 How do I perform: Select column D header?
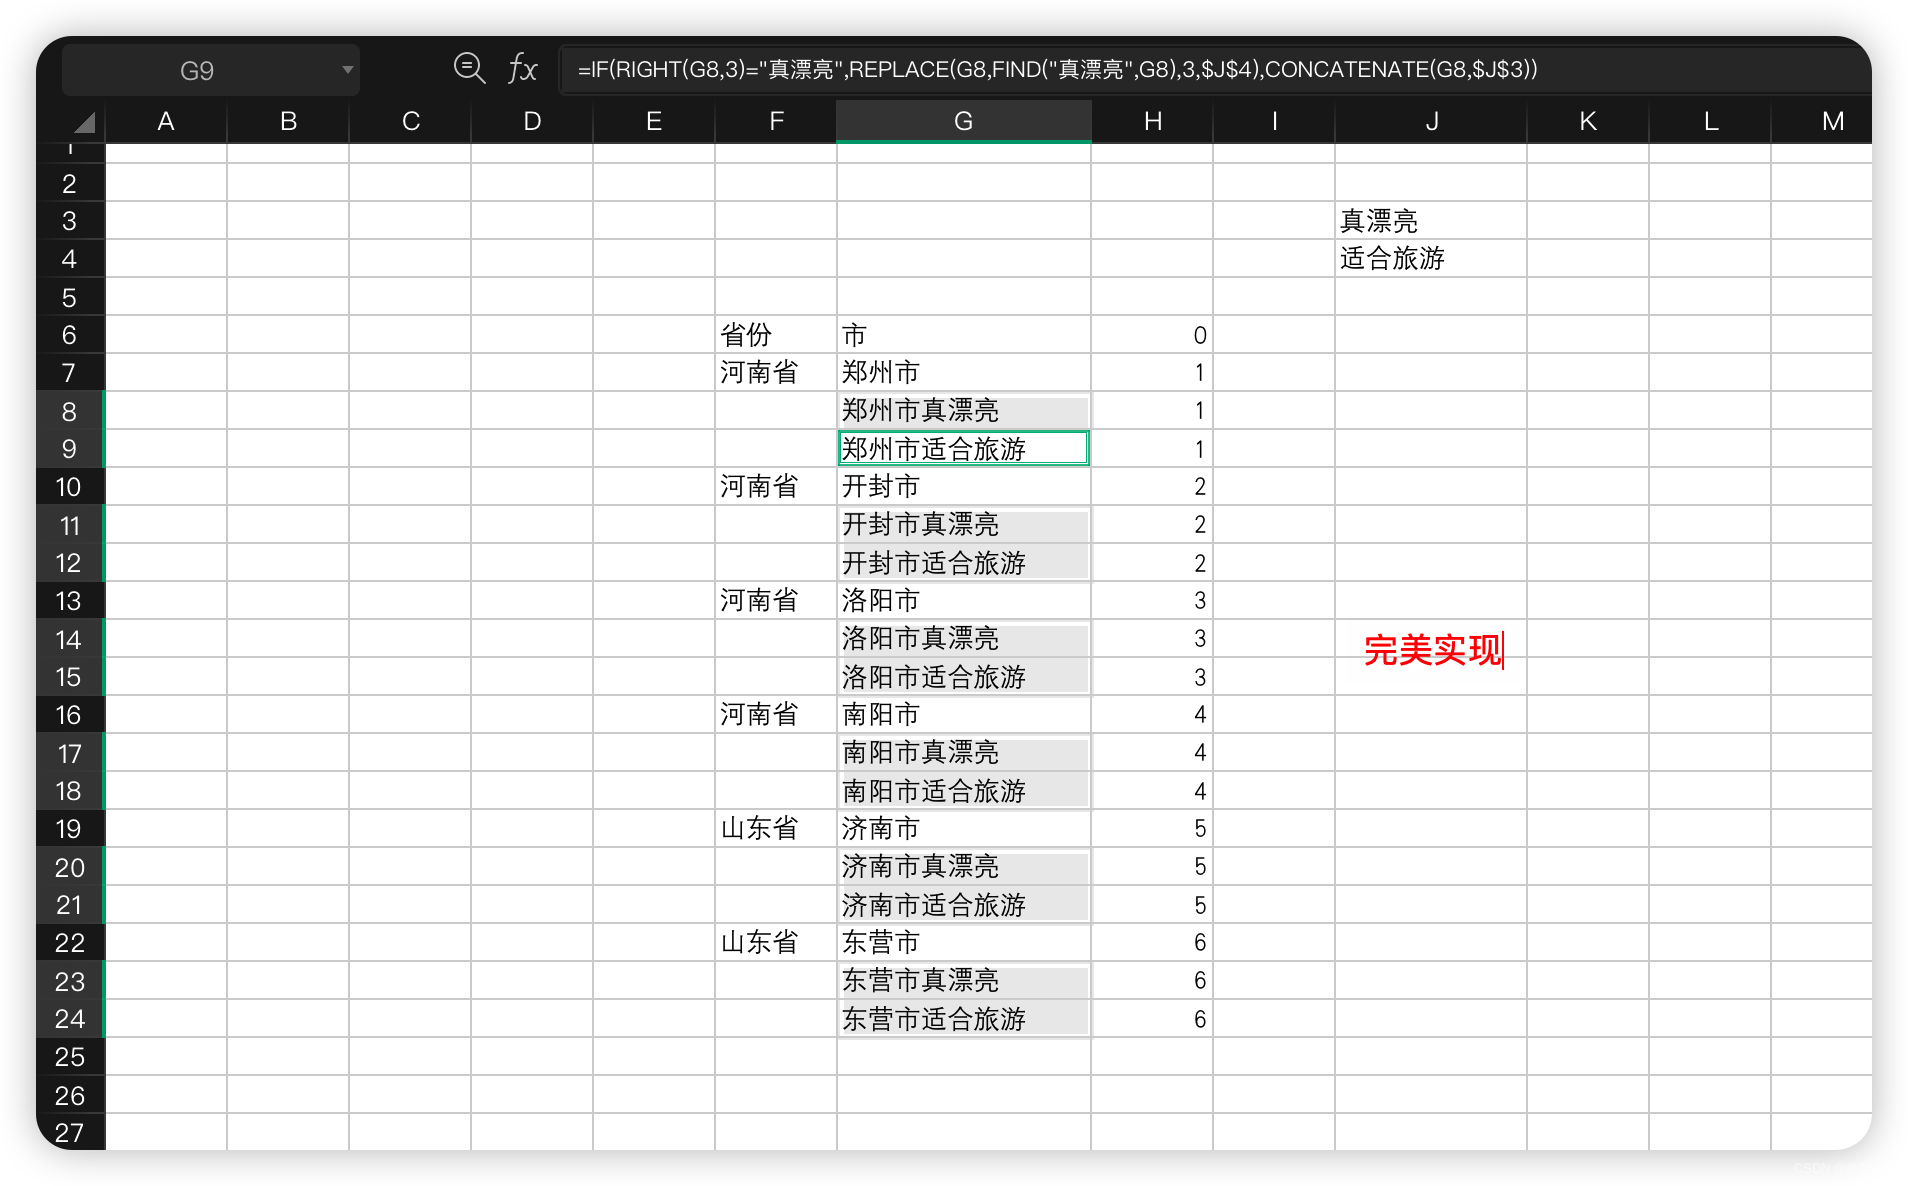pyautogui.click(x=532, y=122)
